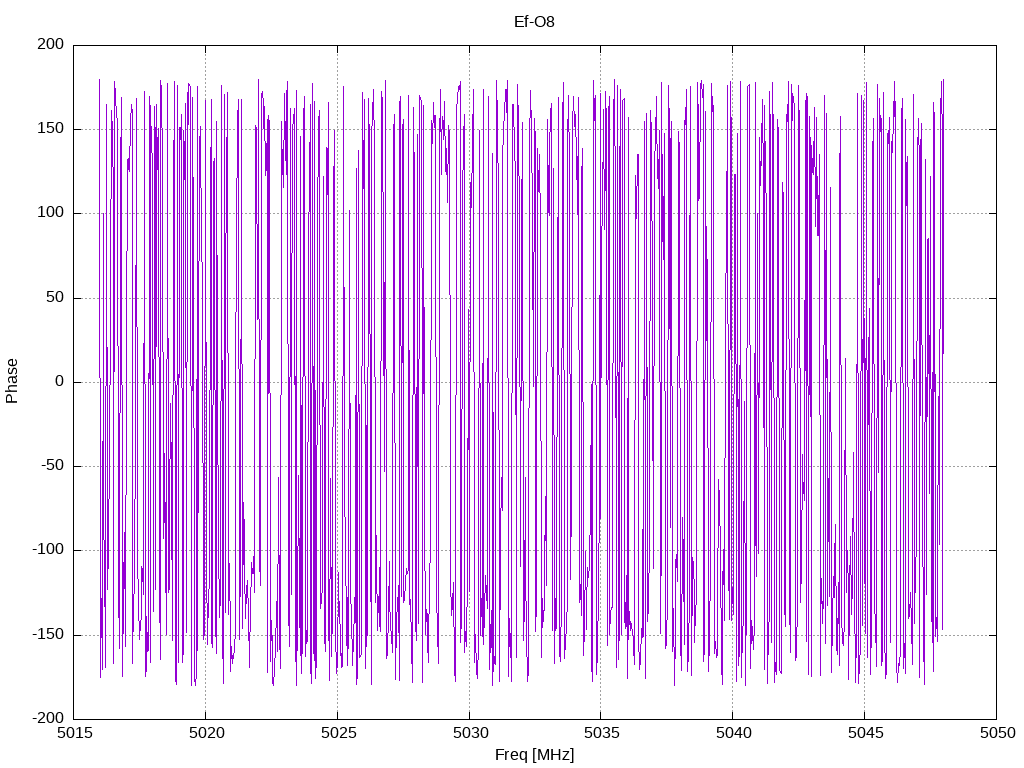Select the Phase y-axis label
The image size is (1024, 768).
point(12,381)
